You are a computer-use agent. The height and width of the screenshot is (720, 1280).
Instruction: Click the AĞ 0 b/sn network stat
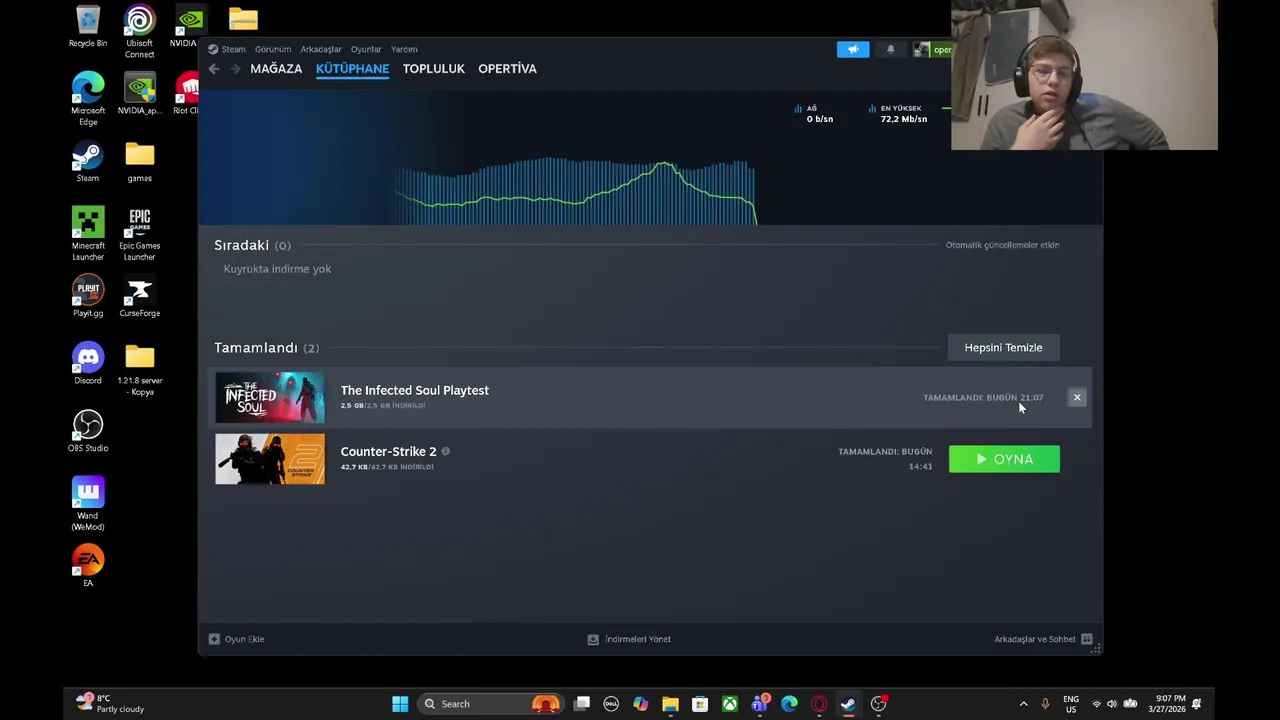coord(814,114)
